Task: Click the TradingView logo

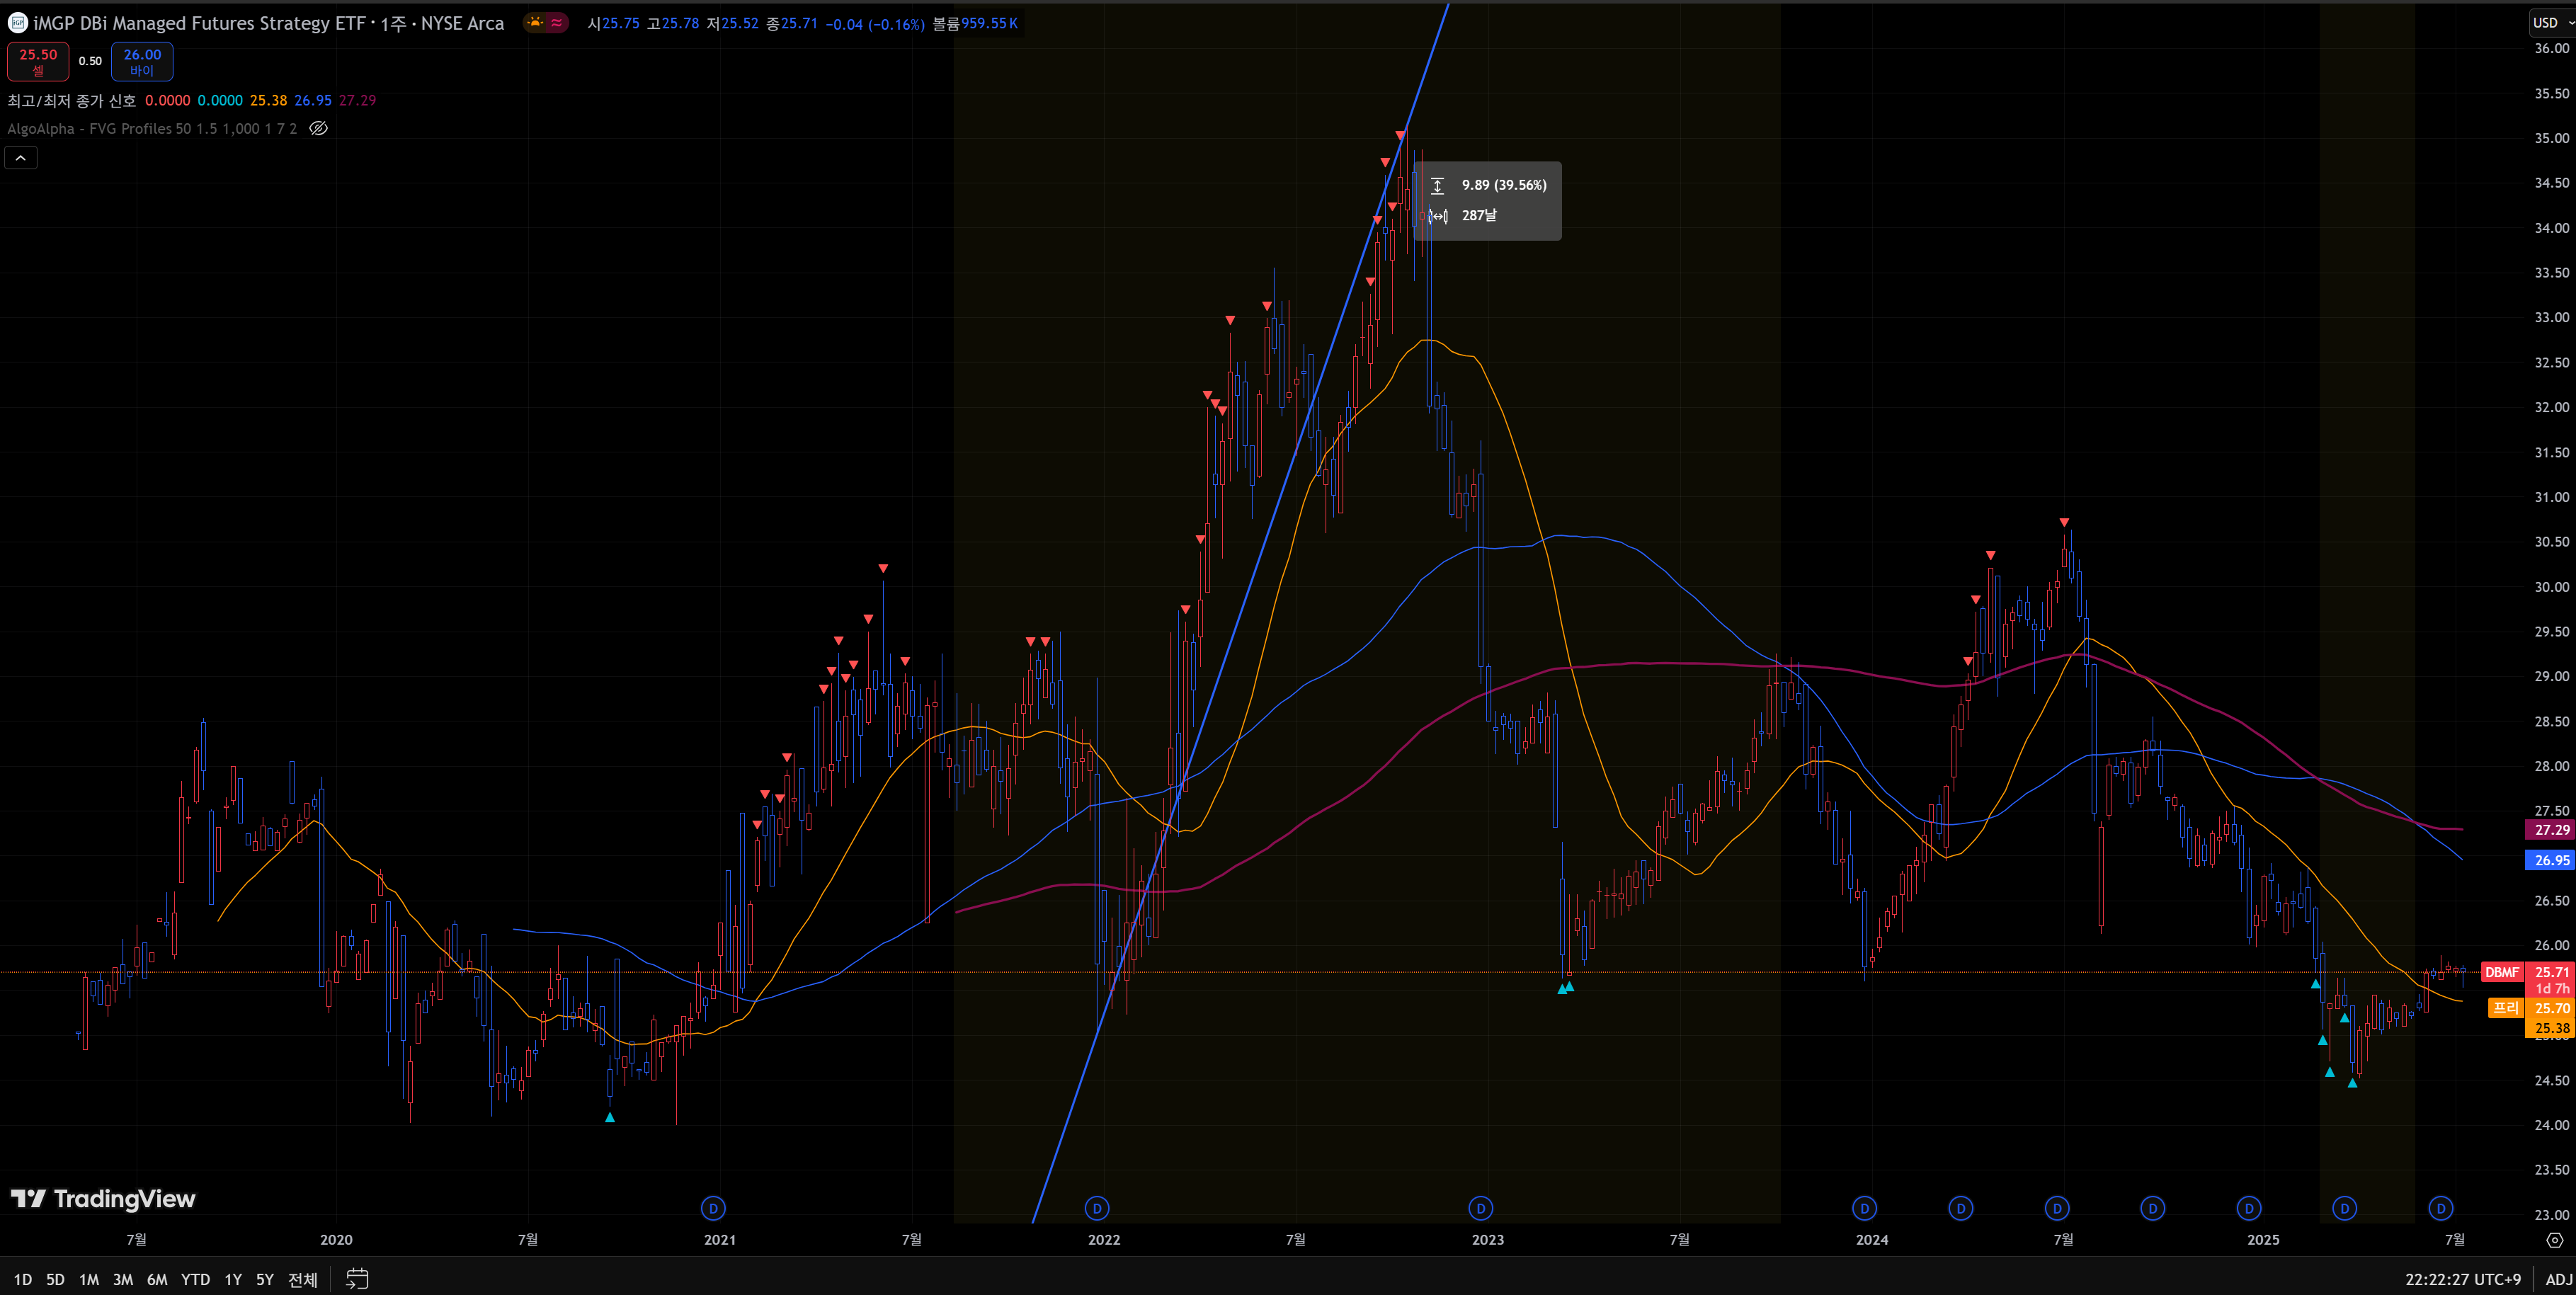Action: pyautogui.click(x=103, y=1198)
